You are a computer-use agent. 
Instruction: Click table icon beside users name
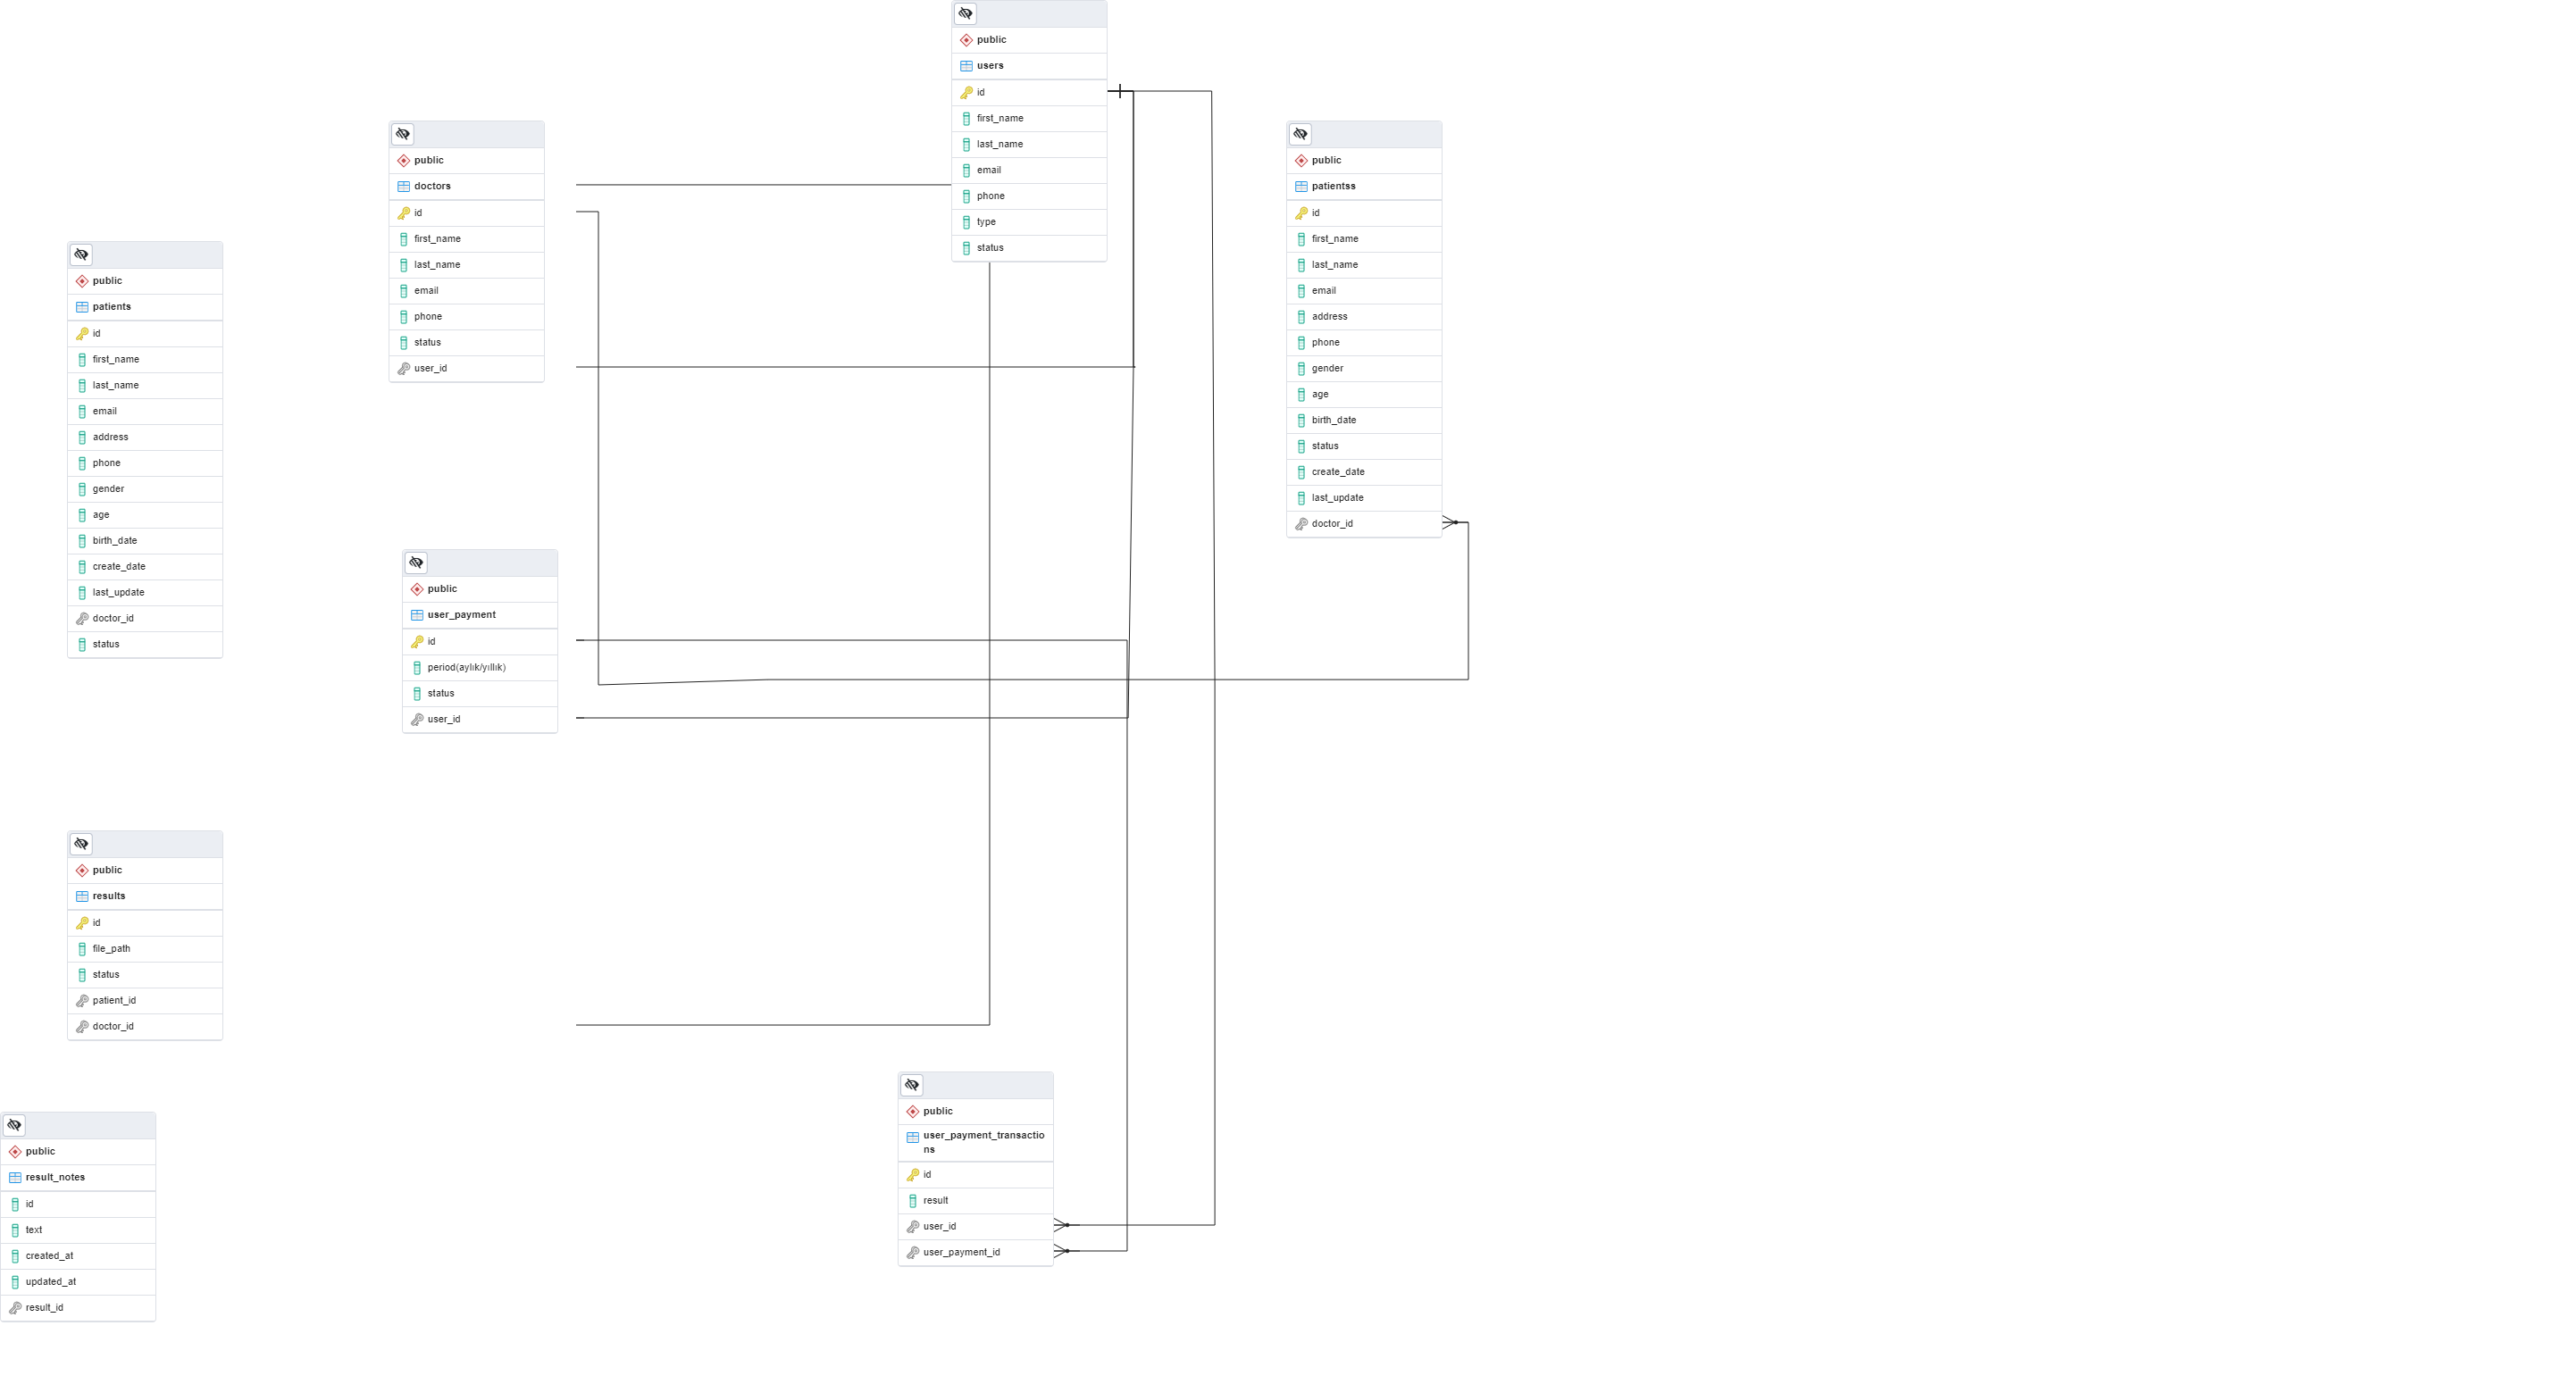(966, 66)
